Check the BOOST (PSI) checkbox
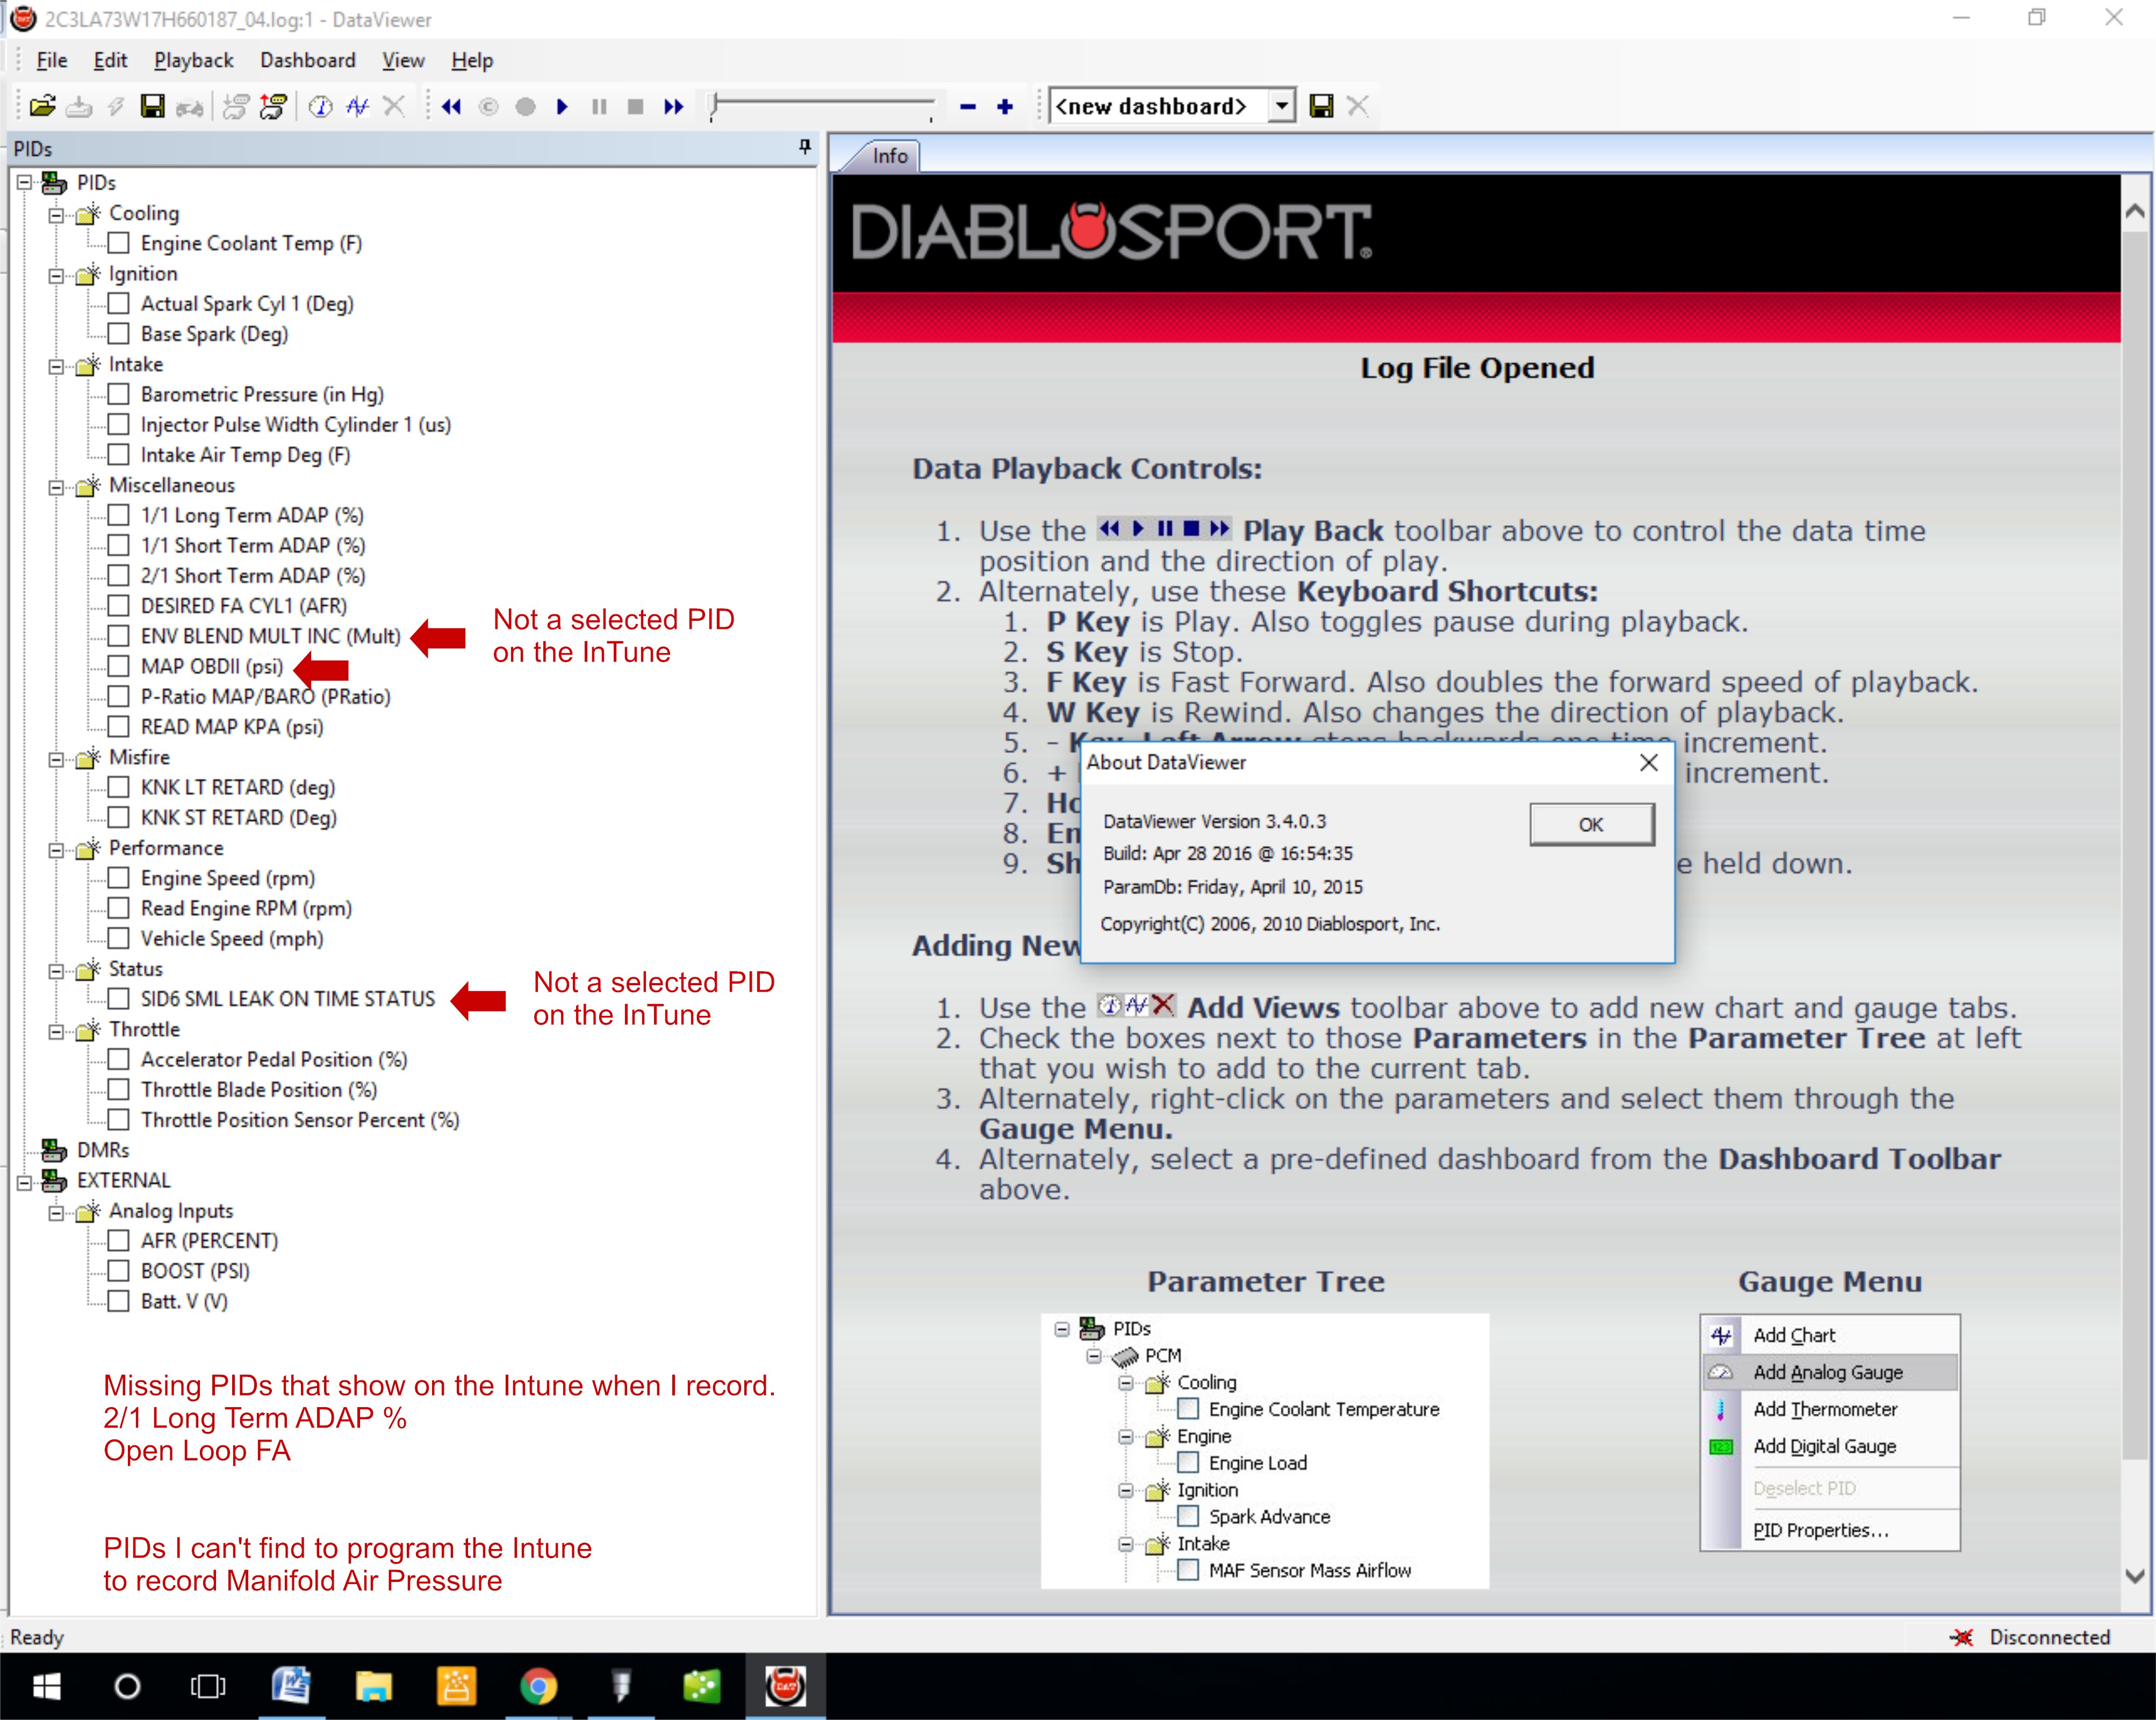Screen dimensions: 2156x1720 (x=118, y=1271)
